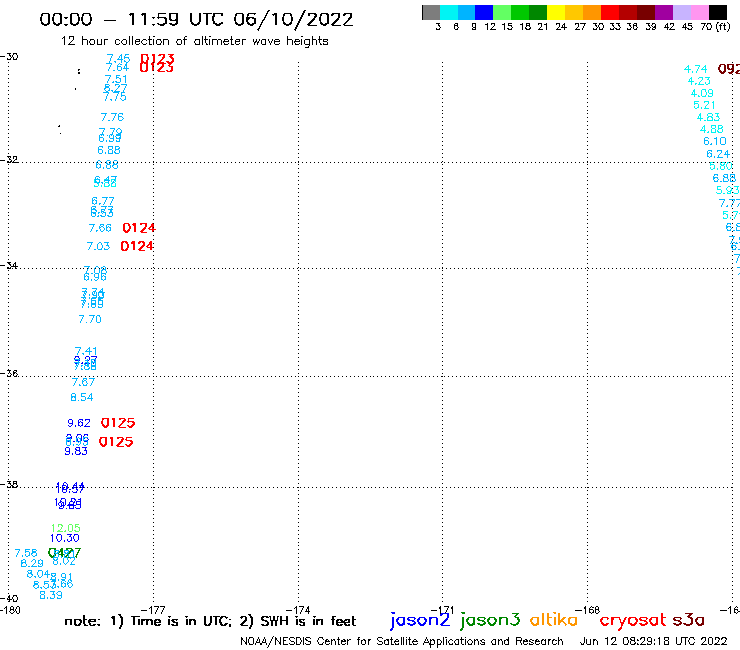740x650 pixels.
Task: Click the 'Jun 12 08:29:18 UTC 2022' timestamp
Action: [x=654, y=641]
